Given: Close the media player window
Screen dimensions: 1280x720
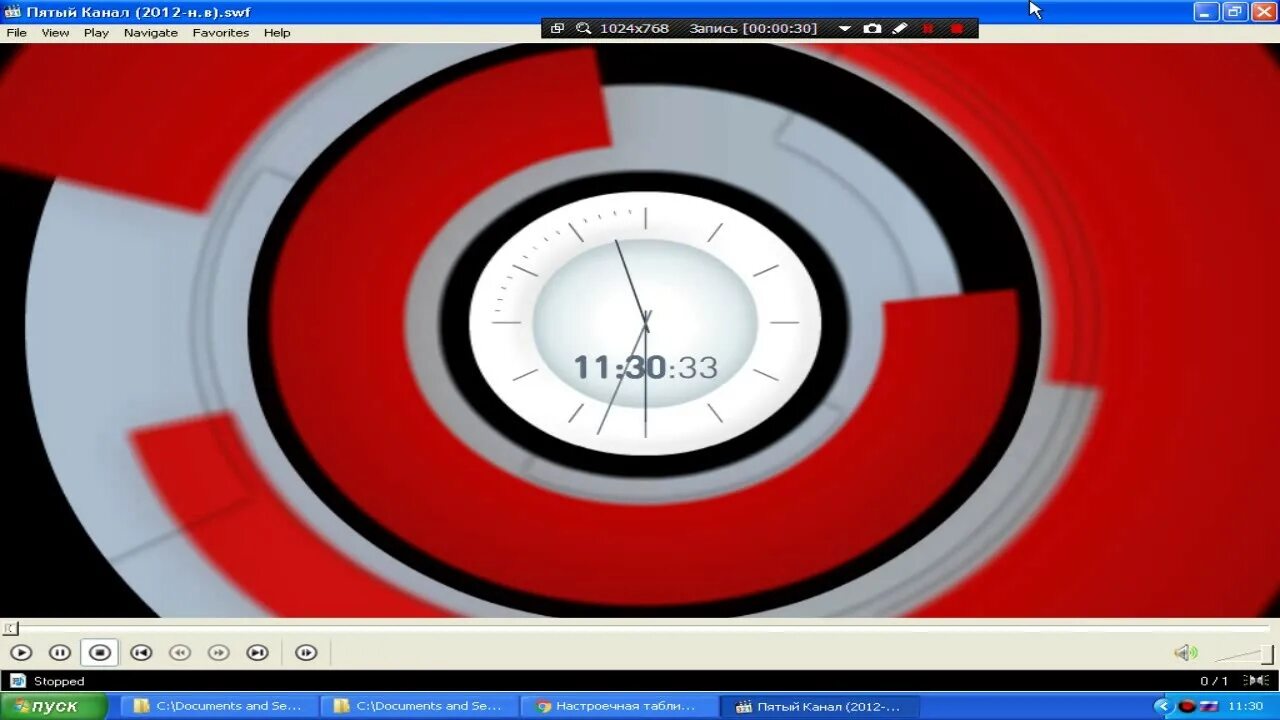Looking at the screenshot, I should coord(1264,12).
